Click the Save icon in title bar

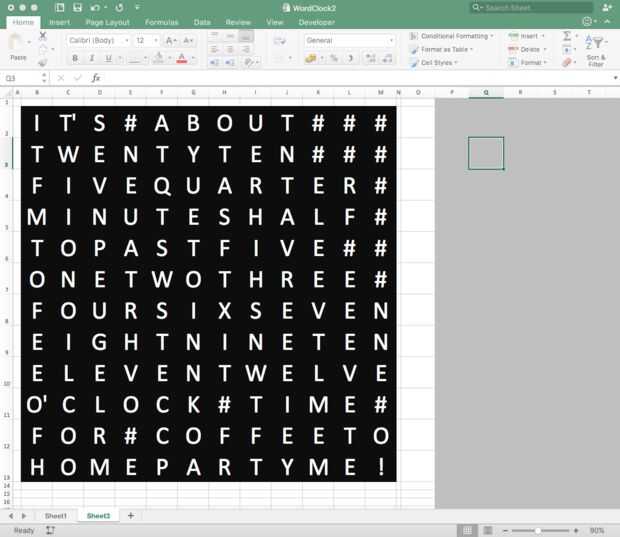coord(77,8)
